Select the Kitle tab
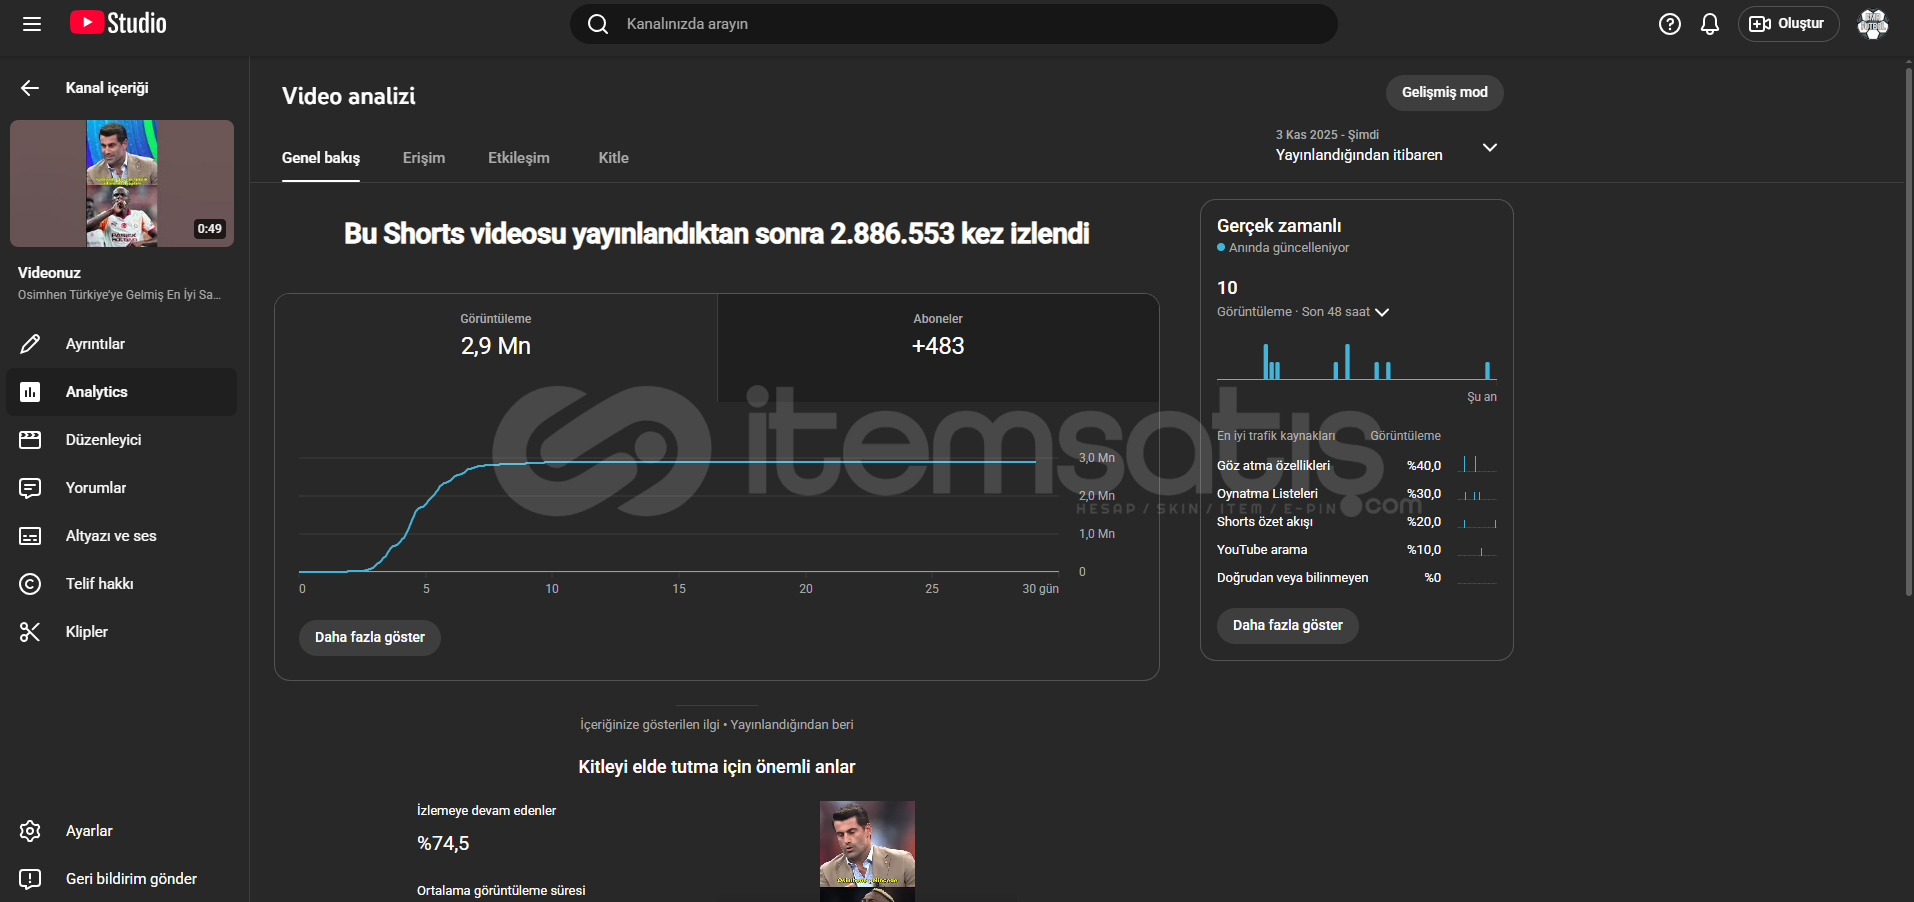Image resolution: width=1914 pixels, height=902 pixels. pos(613,158)
